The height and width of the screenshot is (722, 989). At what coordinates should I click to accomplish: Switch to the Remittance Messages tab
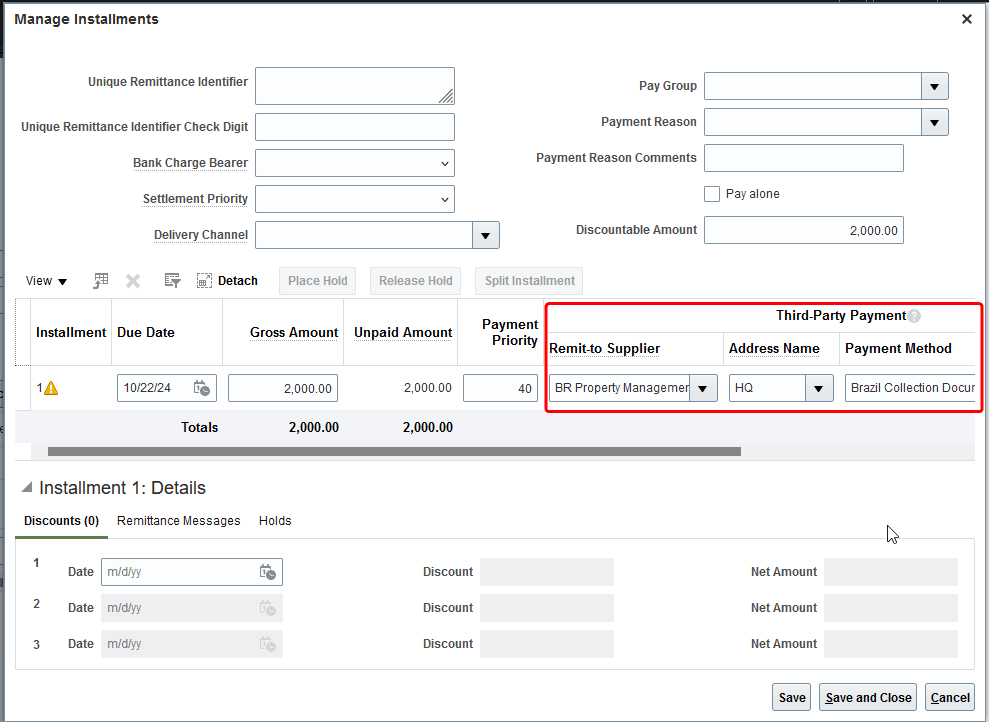[178, 521]
